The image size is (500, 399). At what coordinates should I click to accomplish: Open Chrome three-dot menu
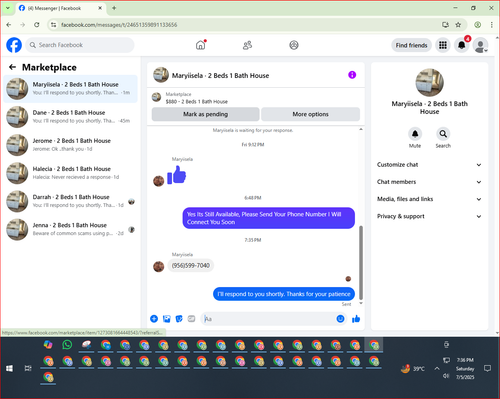click(492, 25)
